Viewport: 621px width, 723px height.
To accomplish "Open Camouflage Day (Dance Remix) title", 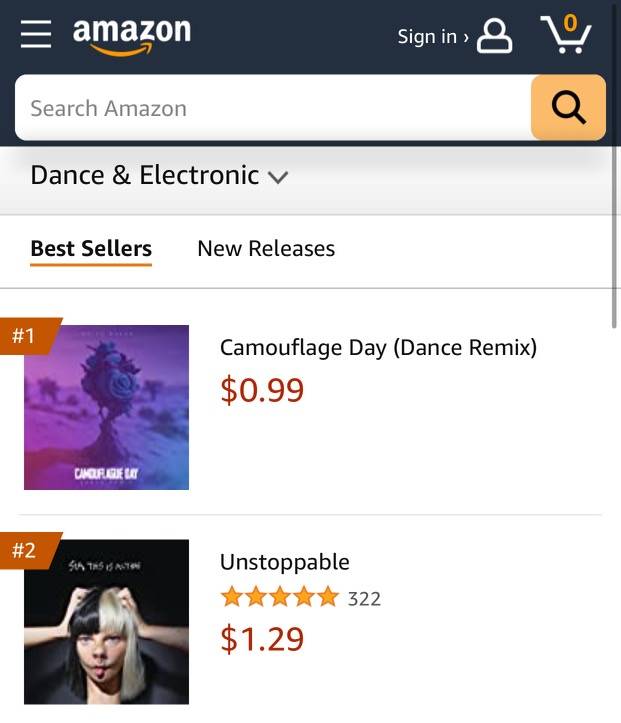I will point(379,347).
